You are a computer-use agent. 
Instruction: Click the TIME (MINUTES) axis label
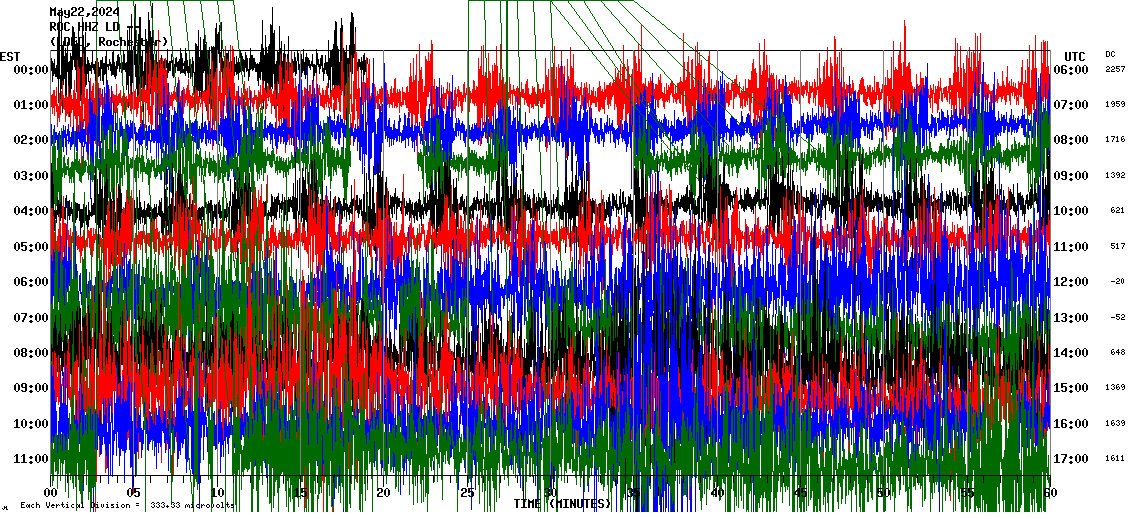click(x=562, y=504)
